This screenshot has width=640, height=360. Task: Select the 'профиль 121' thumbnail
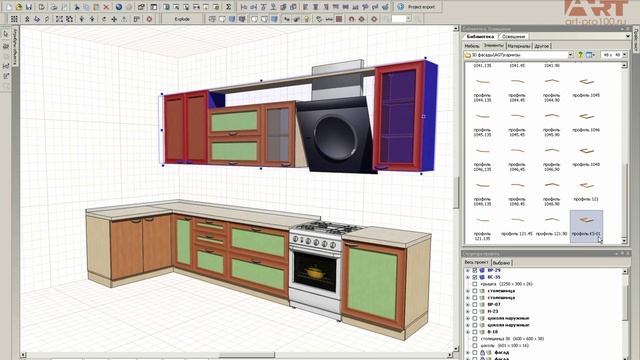pyautogui.click(x=586, y=191)
